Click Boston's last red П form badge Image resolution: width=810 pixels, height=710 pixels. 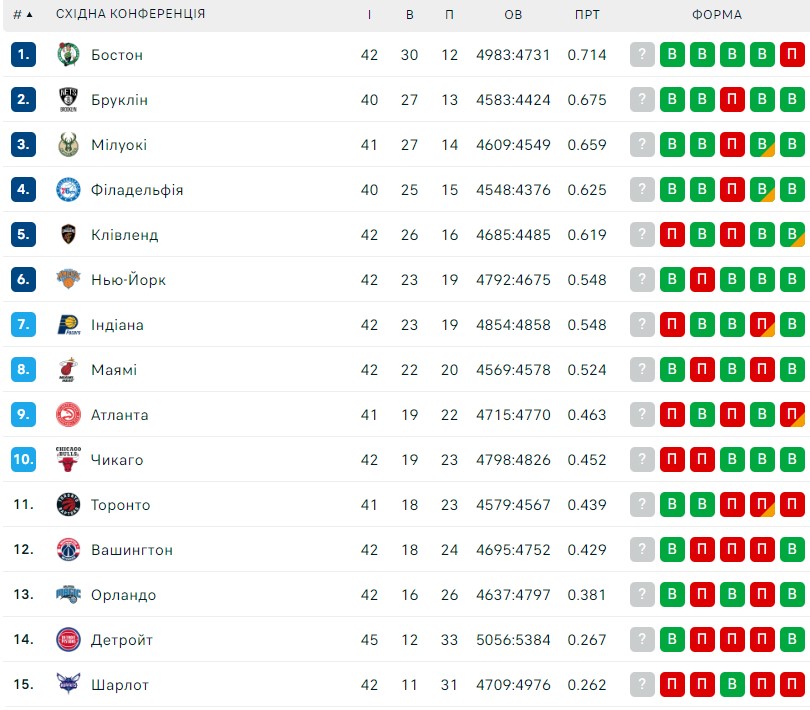[x=792, y=54]
